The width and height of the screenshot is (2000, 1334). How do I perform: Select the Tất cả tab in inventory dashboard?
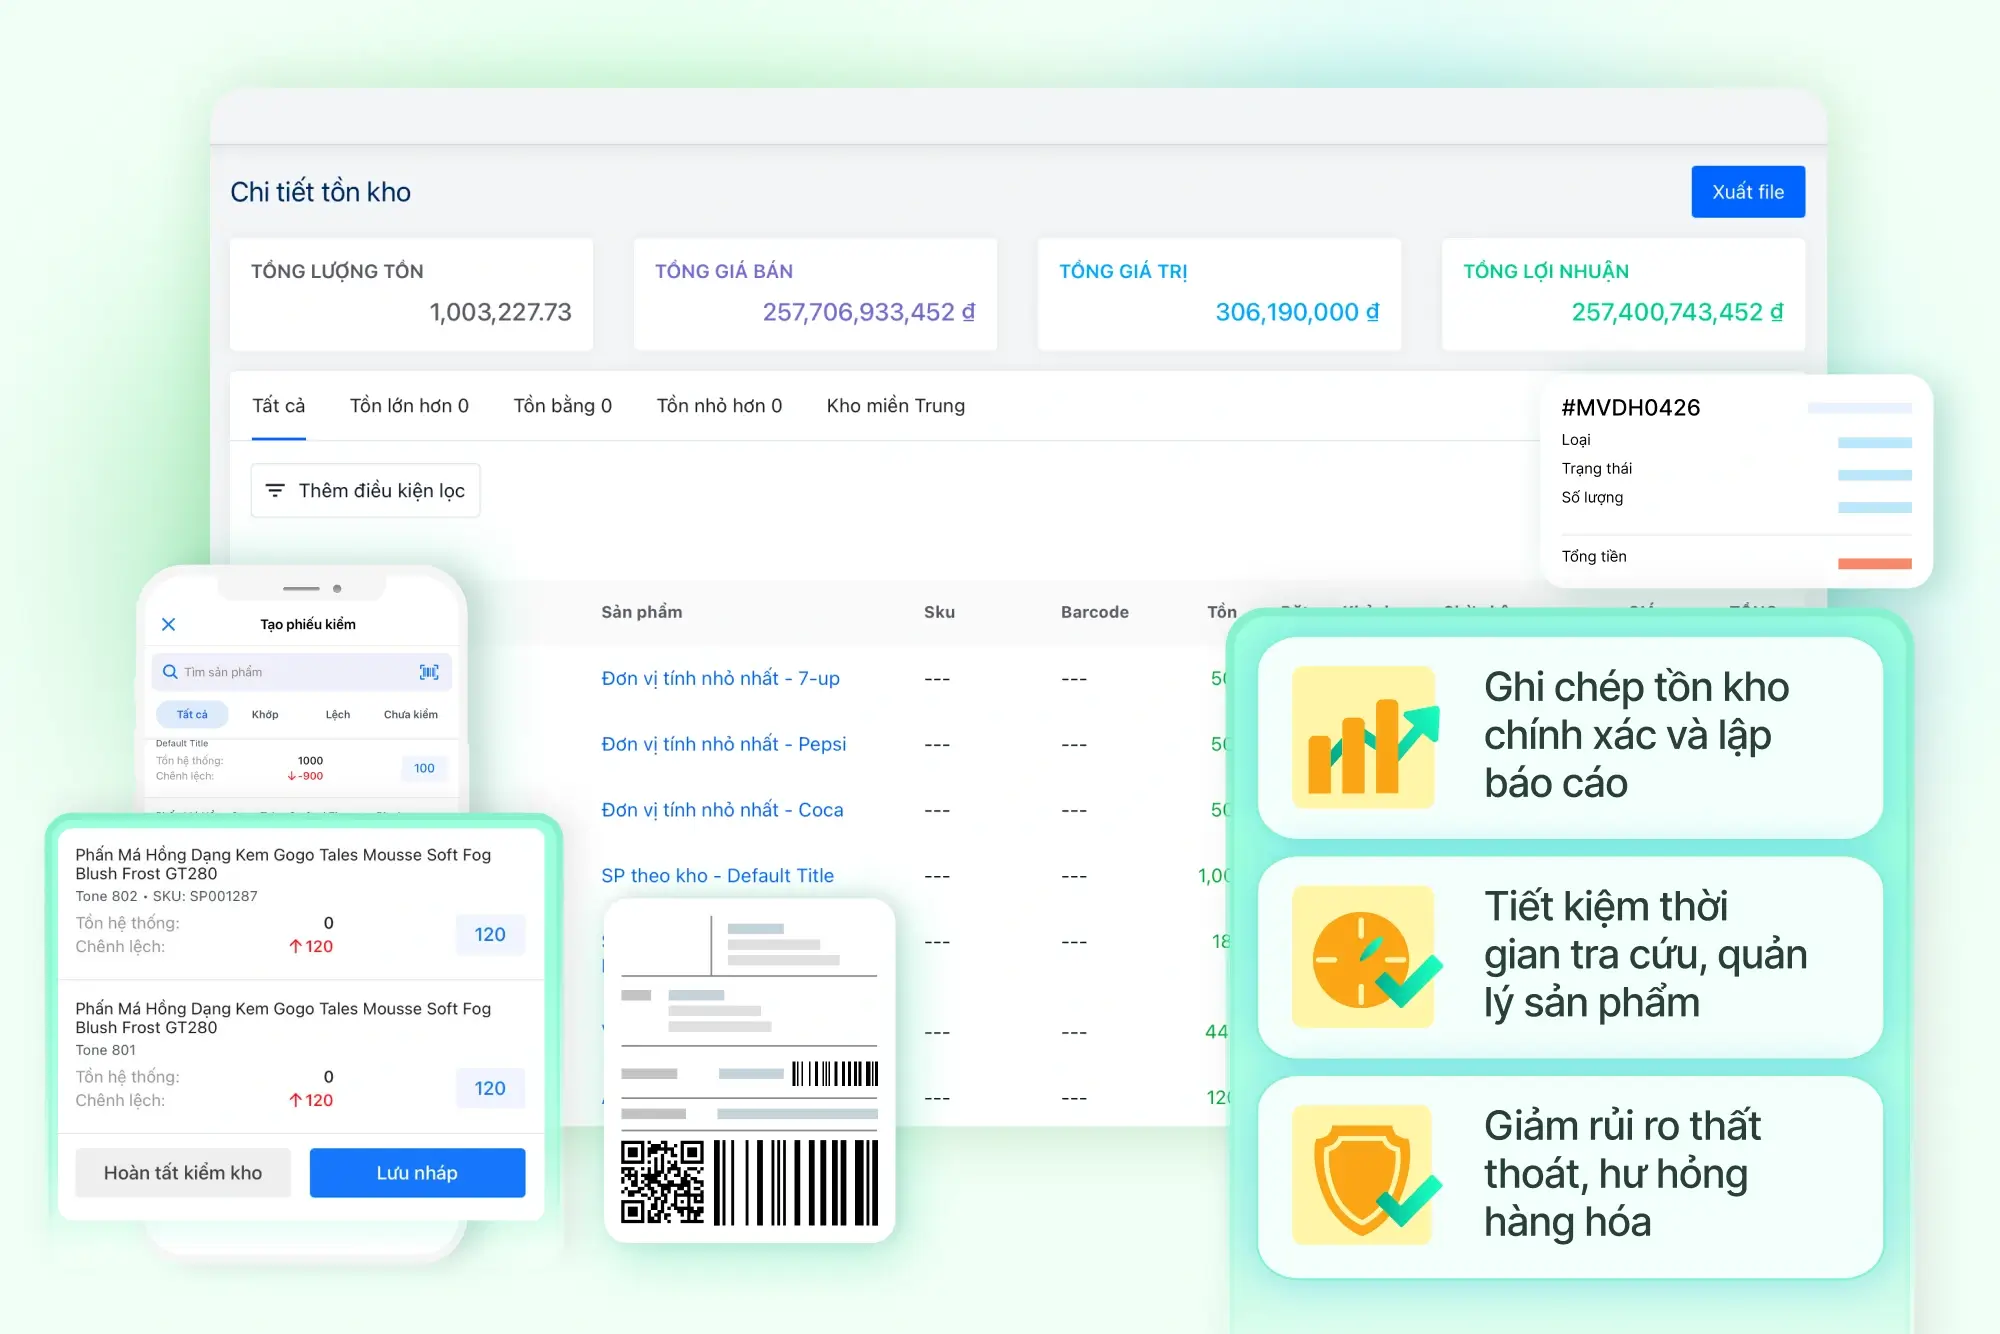278,406
